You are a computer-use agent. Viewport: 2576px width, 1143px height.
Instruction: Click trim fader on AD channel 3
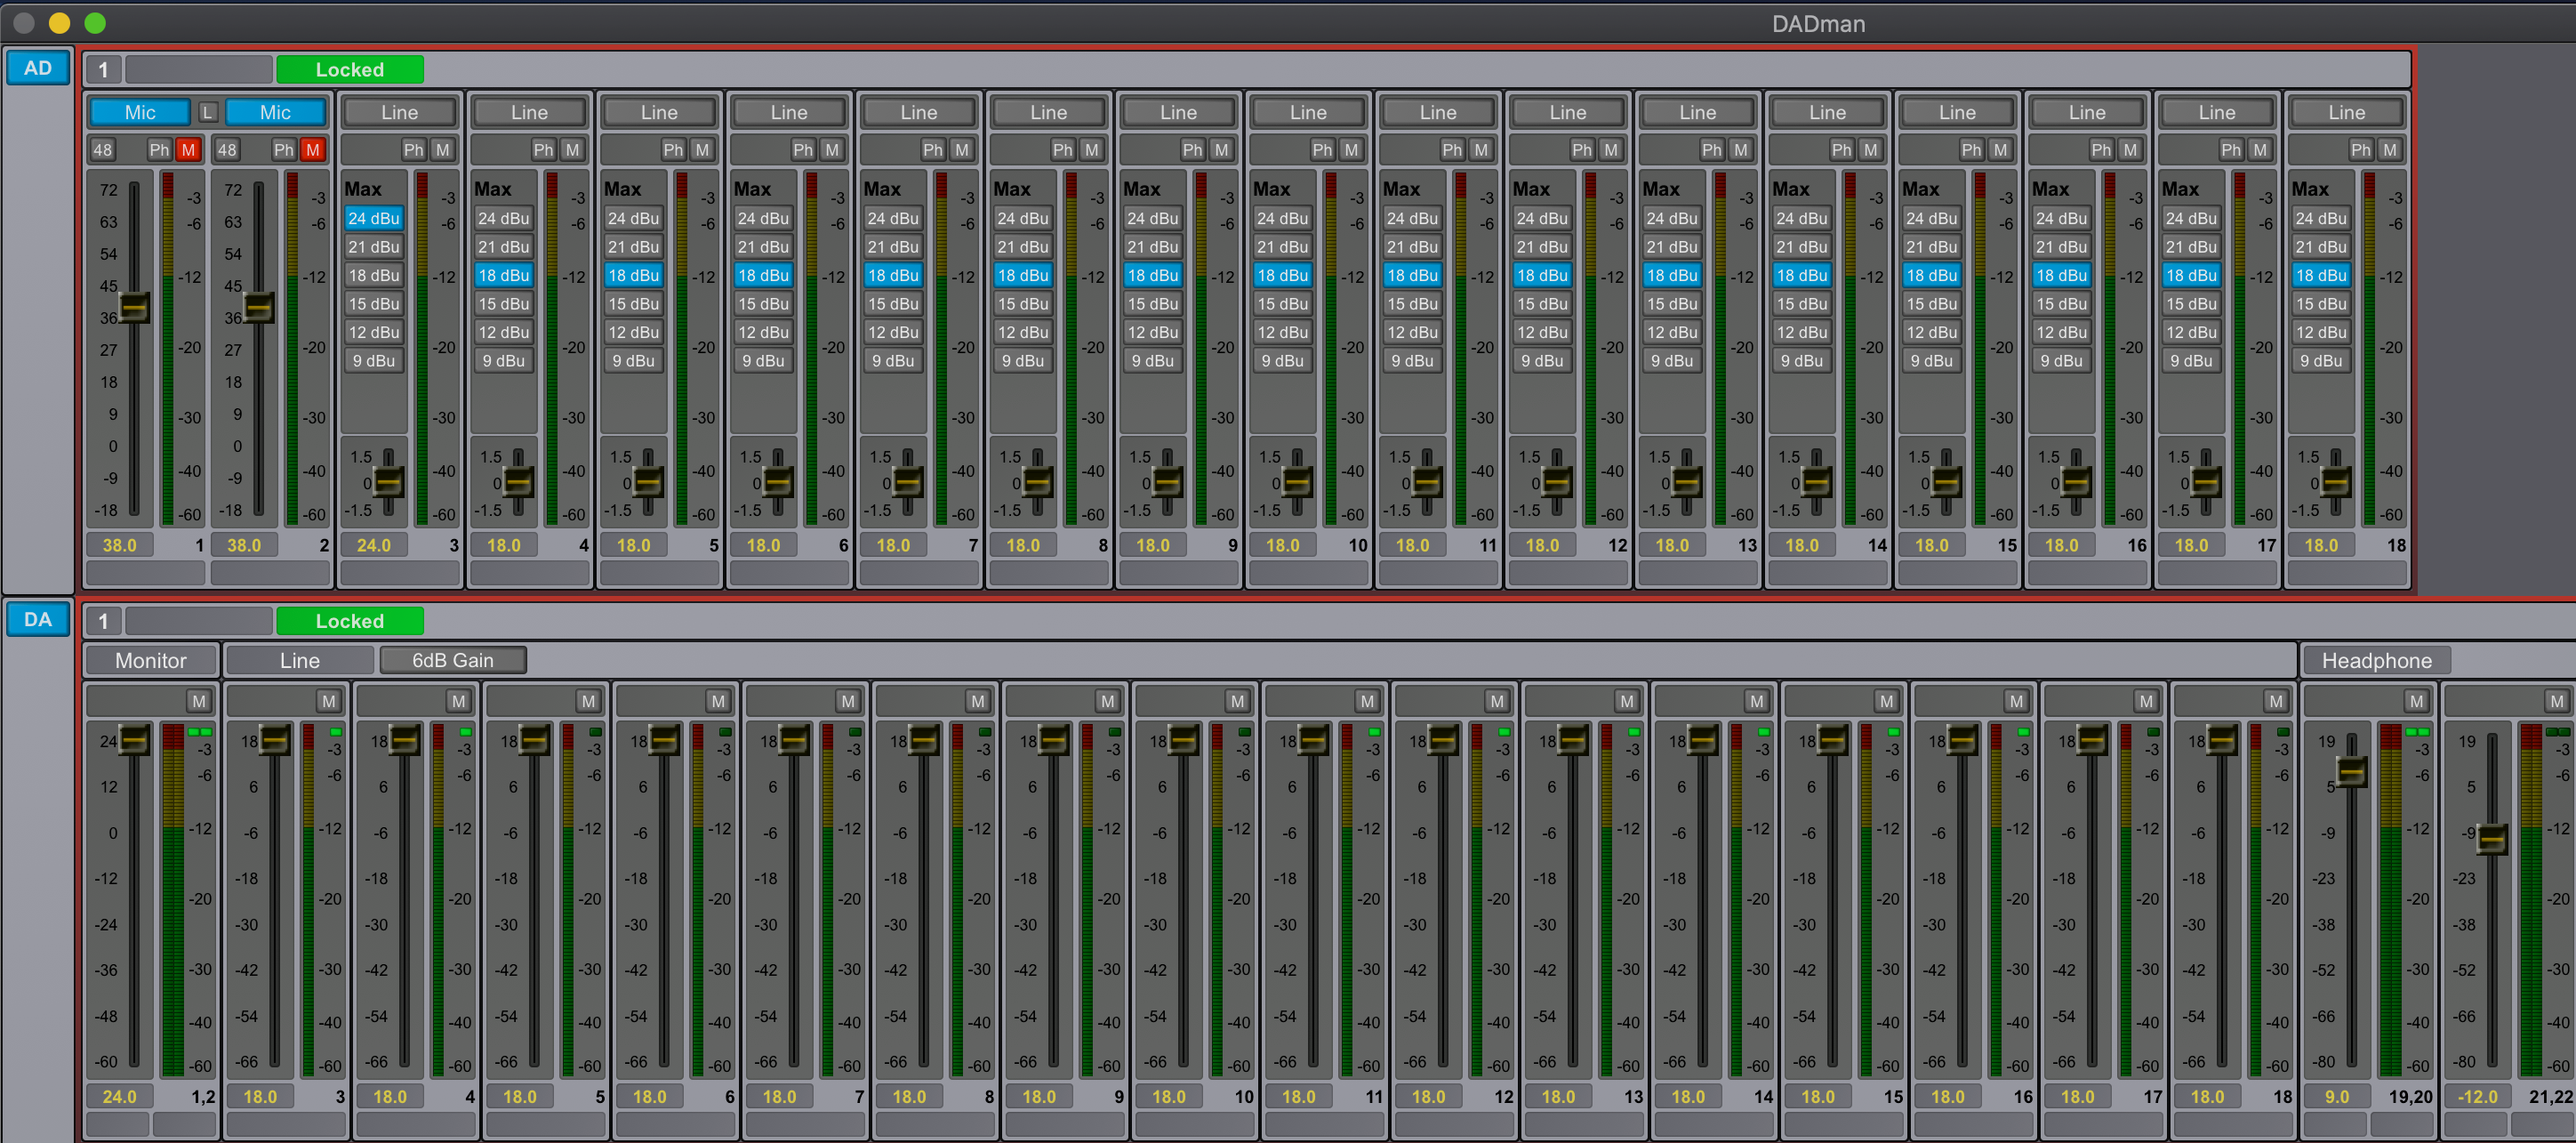389,482
